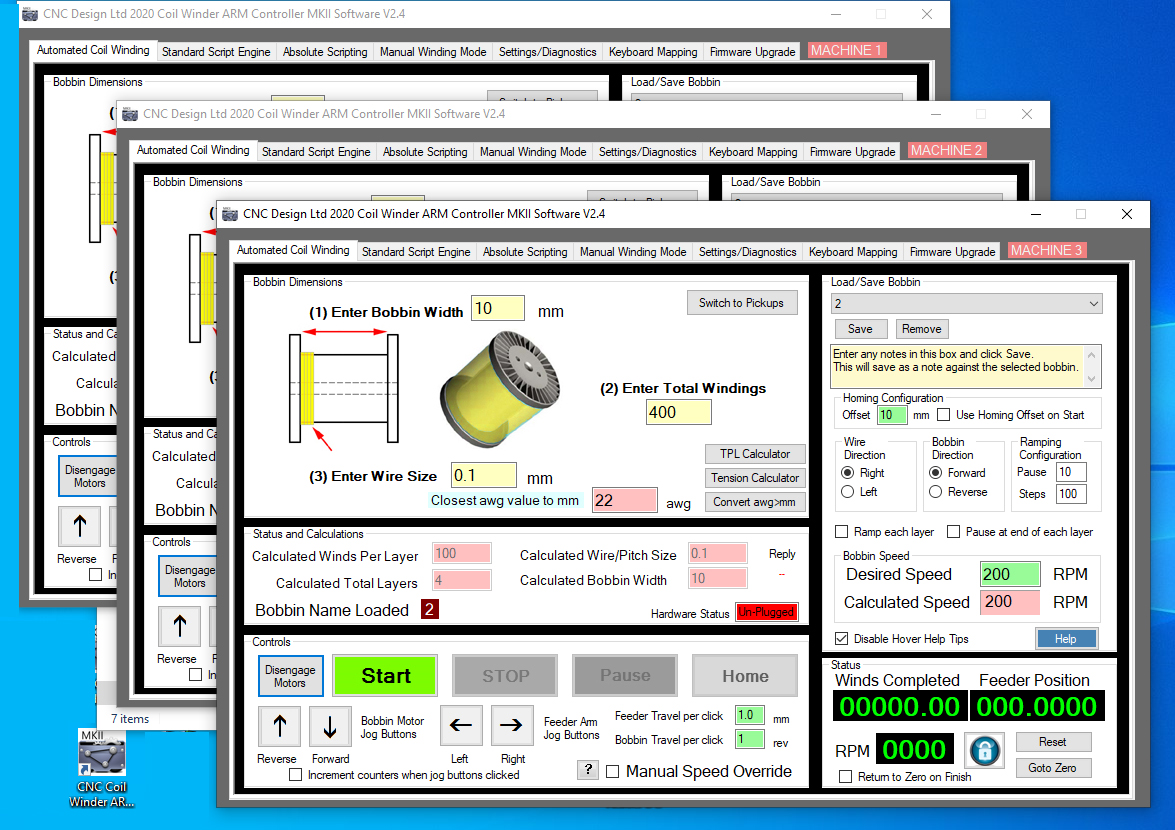This screenshot has height=830, width=1175.
Task: Select Reverse bobbin direction
Action: click(935, 491)
